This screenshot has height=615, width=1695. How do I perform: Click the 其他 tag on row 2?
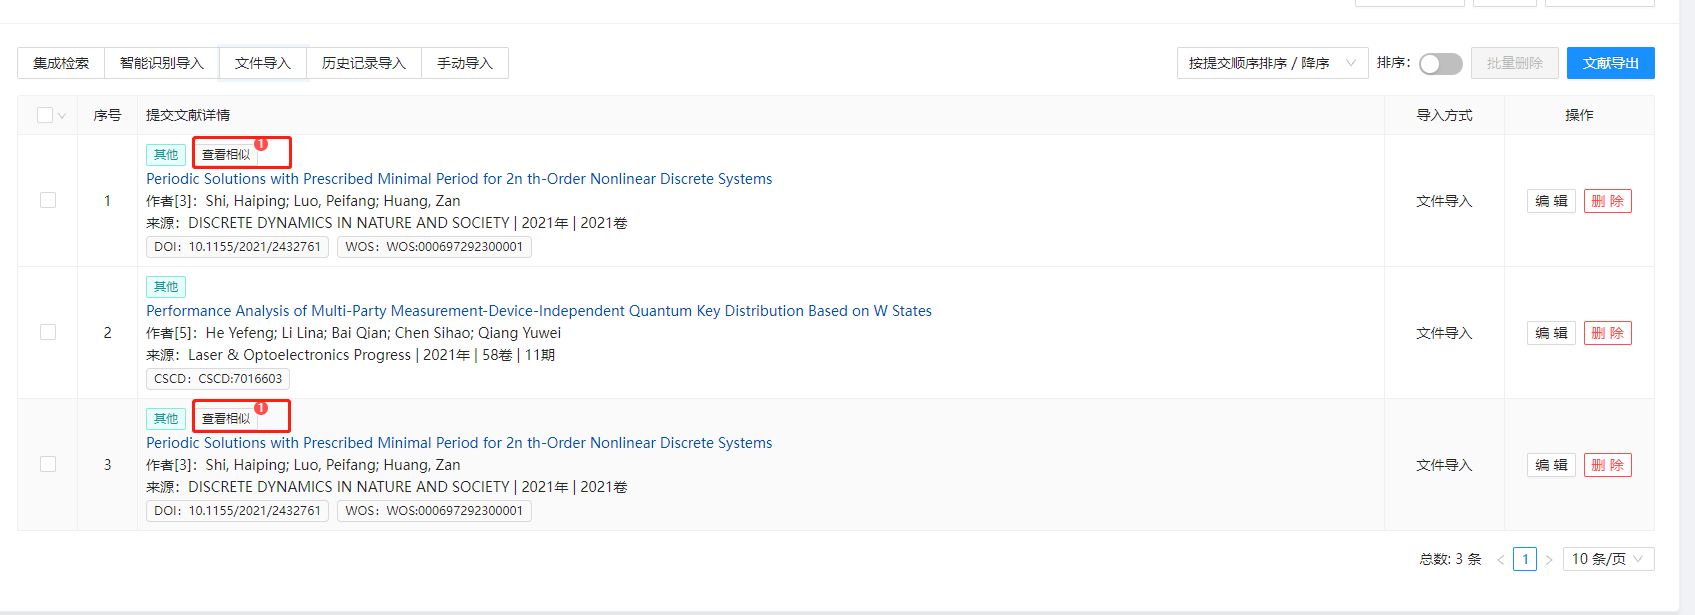point(166,287)
